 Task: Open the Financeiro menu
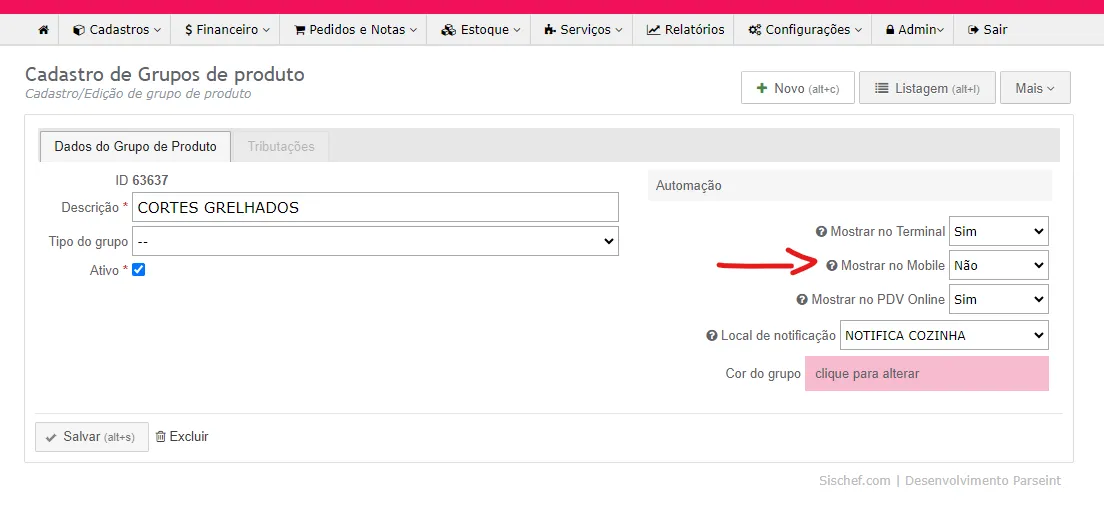(227, 30)
